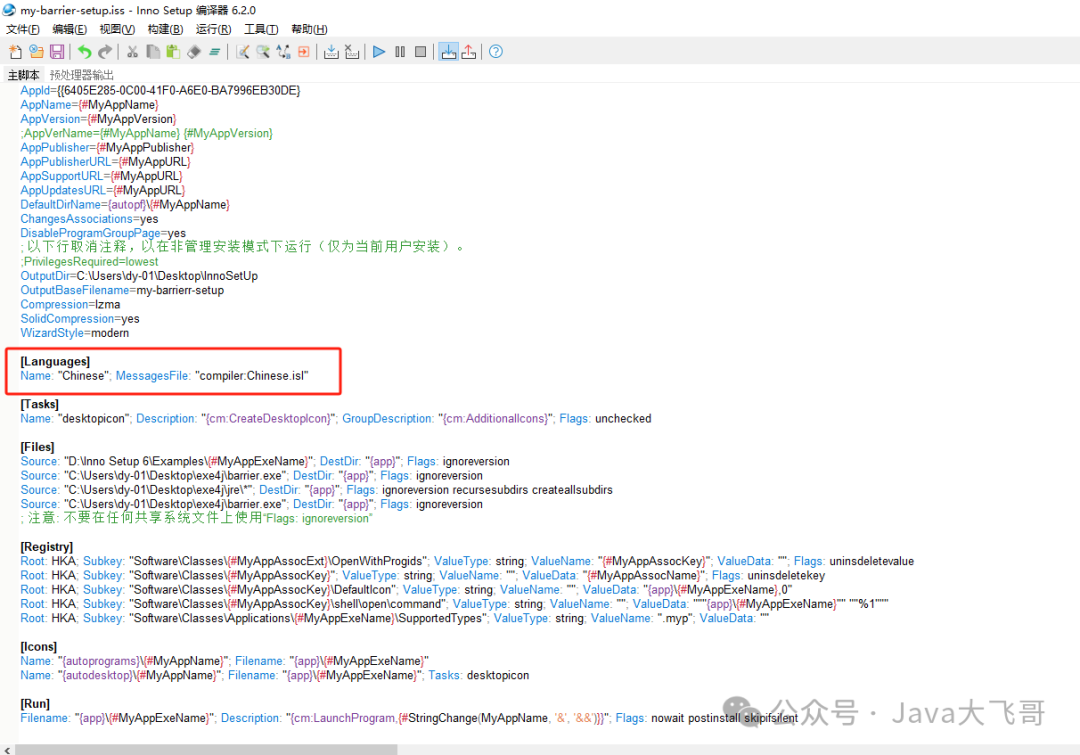Cut selection using the scissors icon
Viewport: 1080px width, 755px height.
[x=132, y=52]
